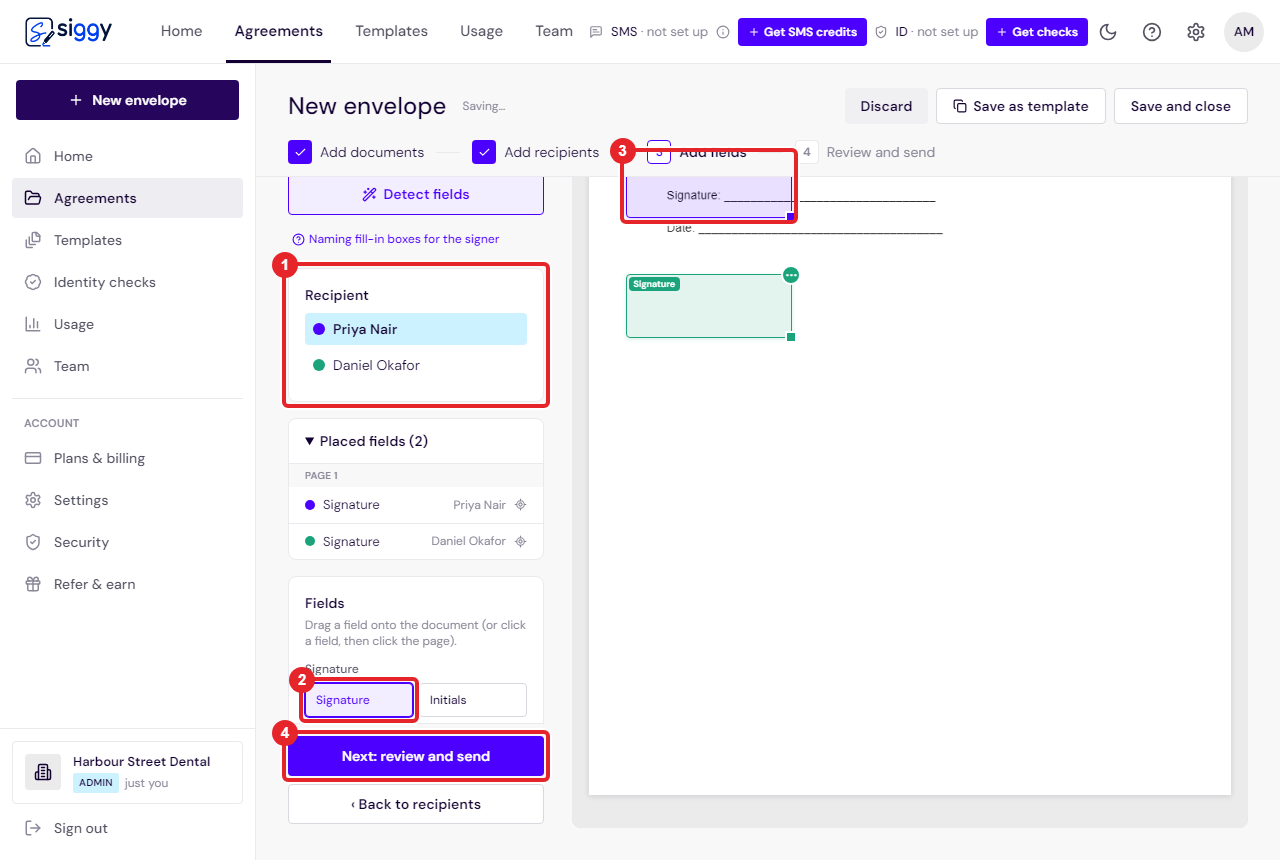Open Naming fill-in boxes help link
The image size is (1280, 860).
pos(396,239)
